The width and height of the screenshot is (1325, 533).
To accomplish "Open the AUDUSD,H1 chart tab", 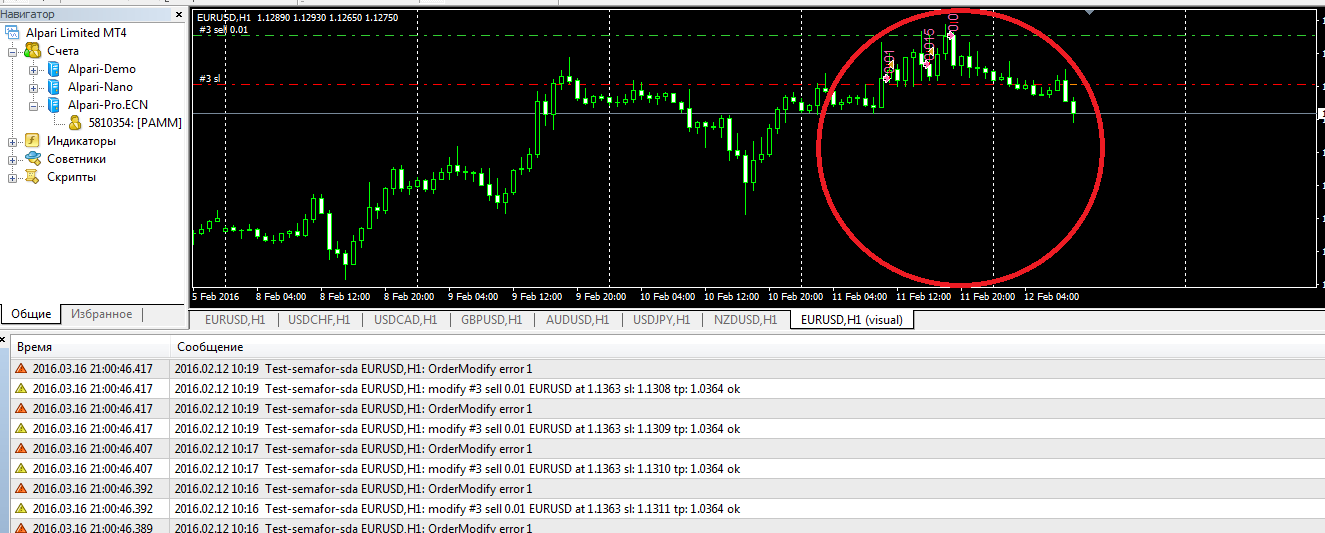I will pos(577,320).
